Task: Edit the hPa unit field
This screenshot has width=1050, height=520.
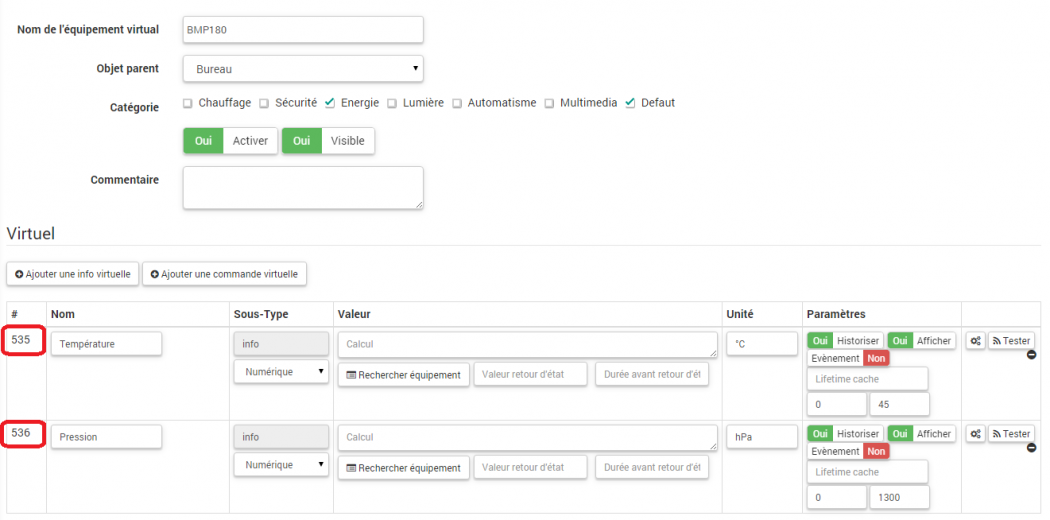Action: 762,437
